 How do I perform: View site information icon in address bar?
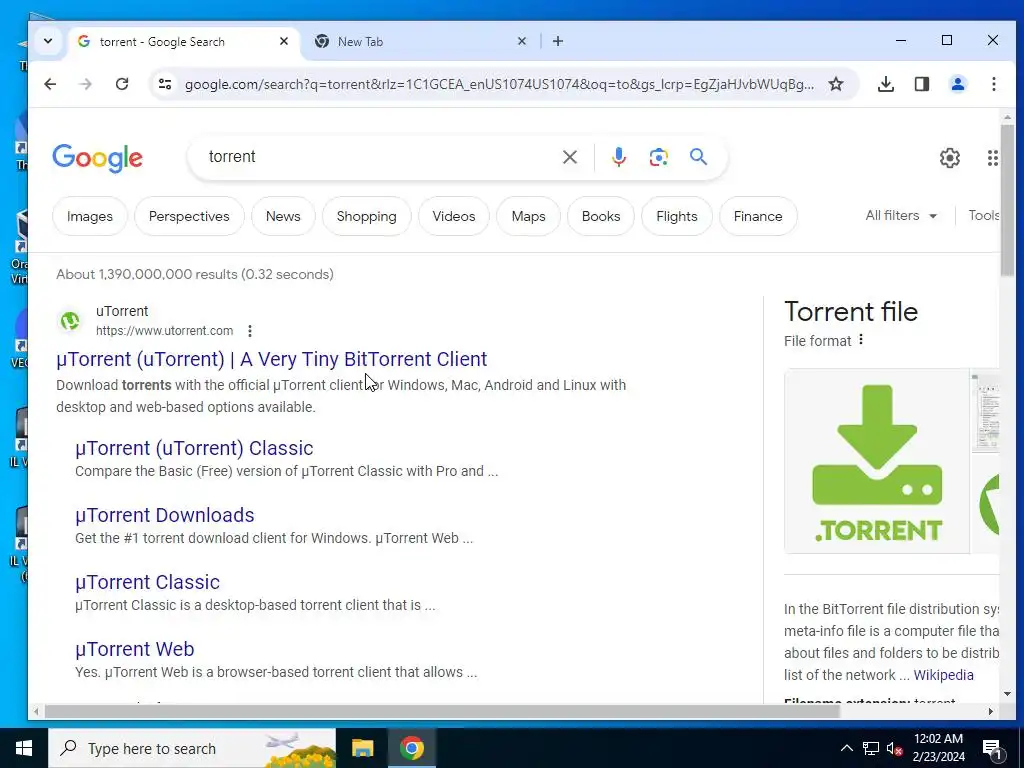(x=165, y=84)
